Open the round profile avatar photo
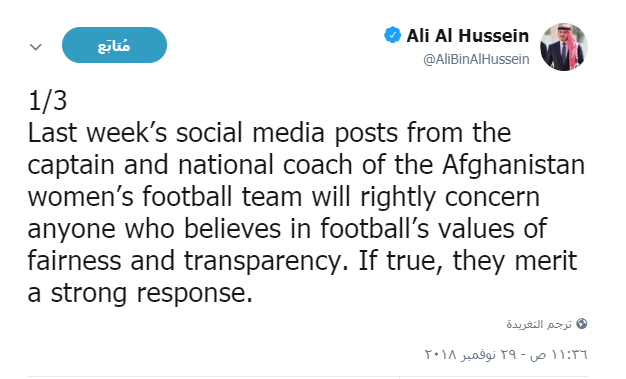 coord(564,47)
